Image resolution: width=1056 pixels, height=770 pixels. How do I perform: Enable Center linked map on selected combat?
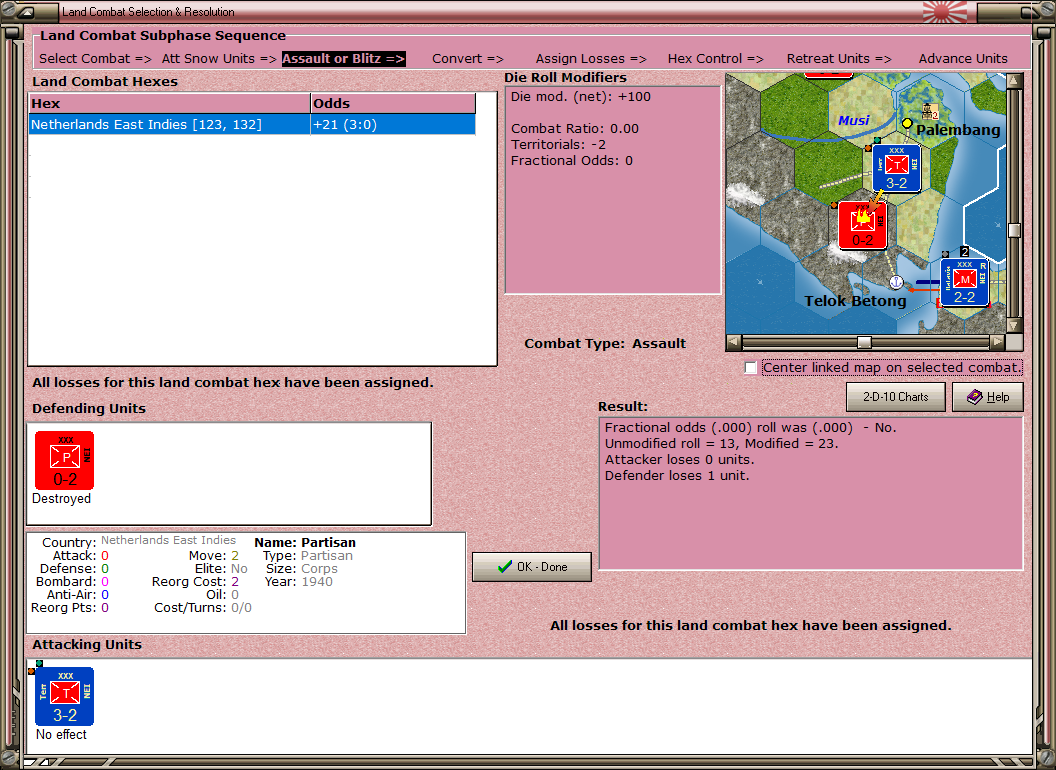(750, 367)
